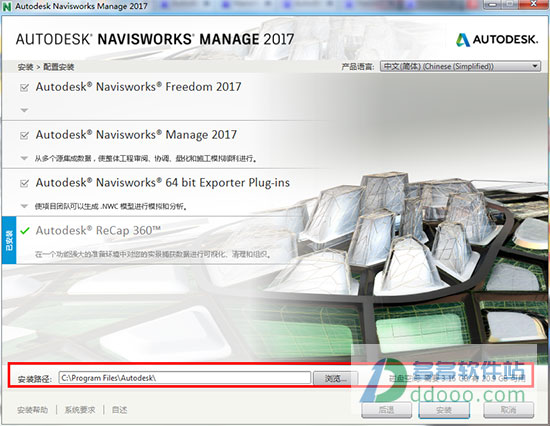Expand the 64 bit Exporter Plug-ins options arrow
550x426 pixels.
pos(24,206)
